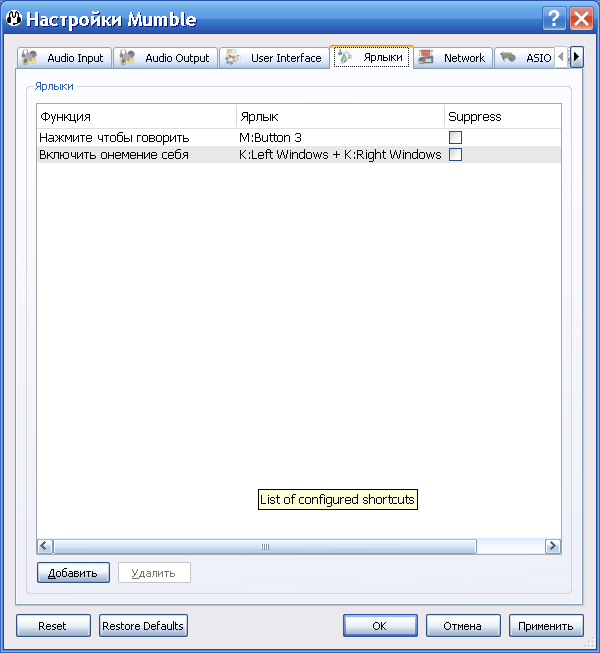This screenshot has width=600, height=653.
Task: Click the horizontal scrollbar left arrow
Action: 45,546
